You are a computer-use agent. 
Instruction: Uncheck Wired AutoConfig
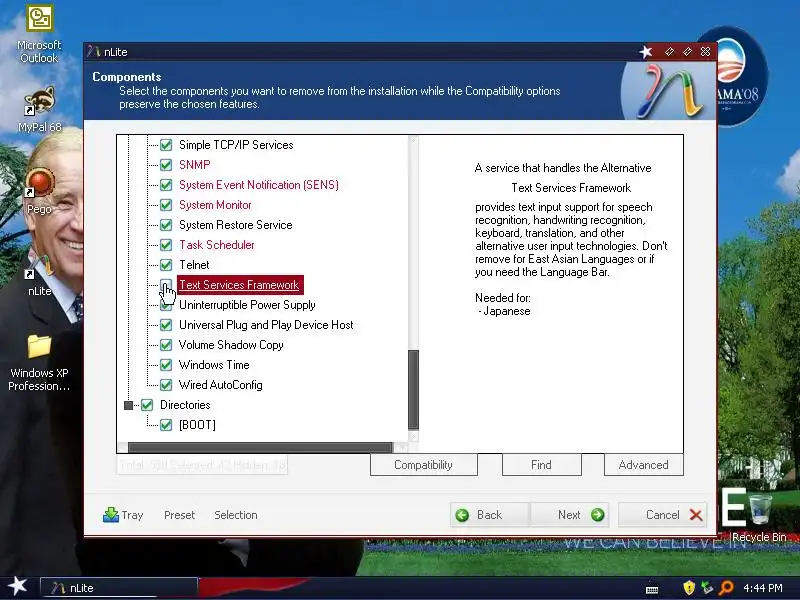[x=166, y=385]
